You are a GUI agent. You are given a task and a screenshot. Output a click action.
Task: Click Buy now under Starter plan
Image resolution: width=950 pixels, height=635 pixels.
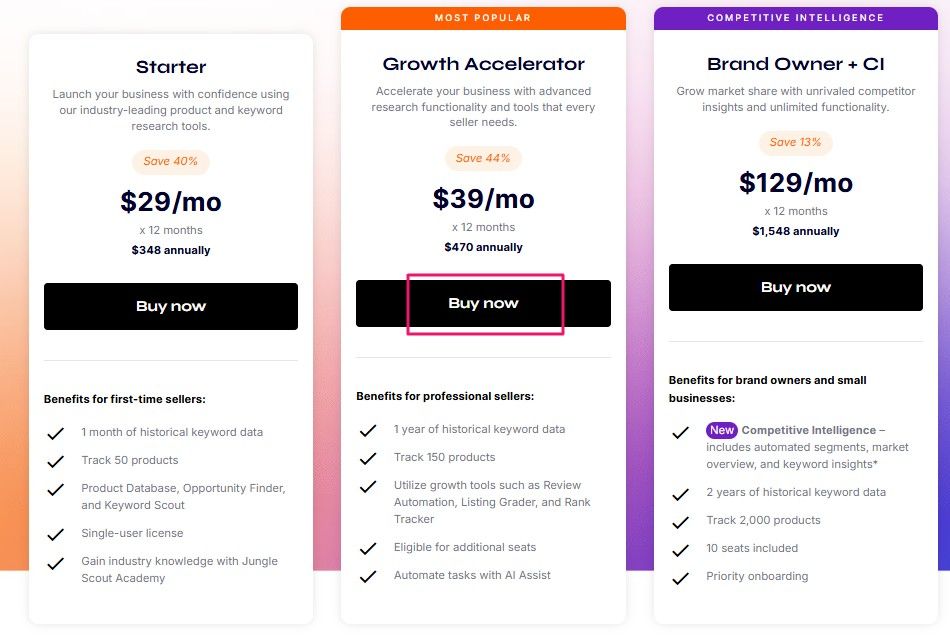tap(171, 306)
